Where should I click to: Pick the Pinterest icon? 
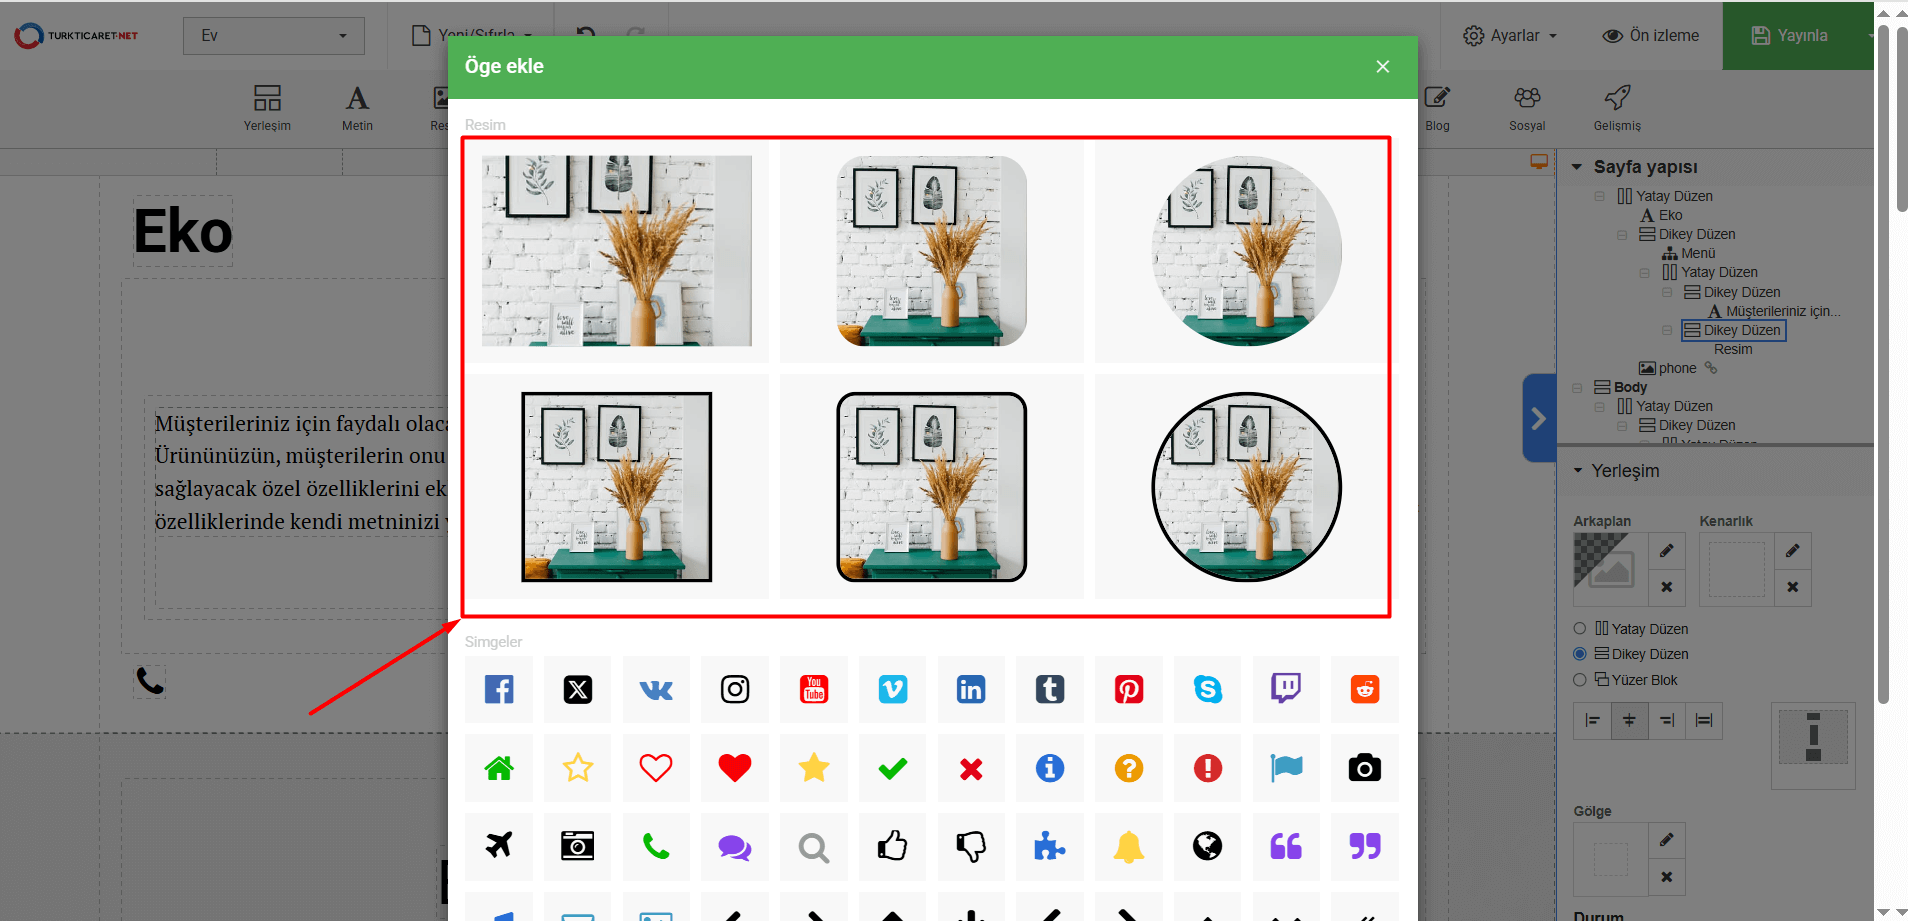tap(1129, 689)
